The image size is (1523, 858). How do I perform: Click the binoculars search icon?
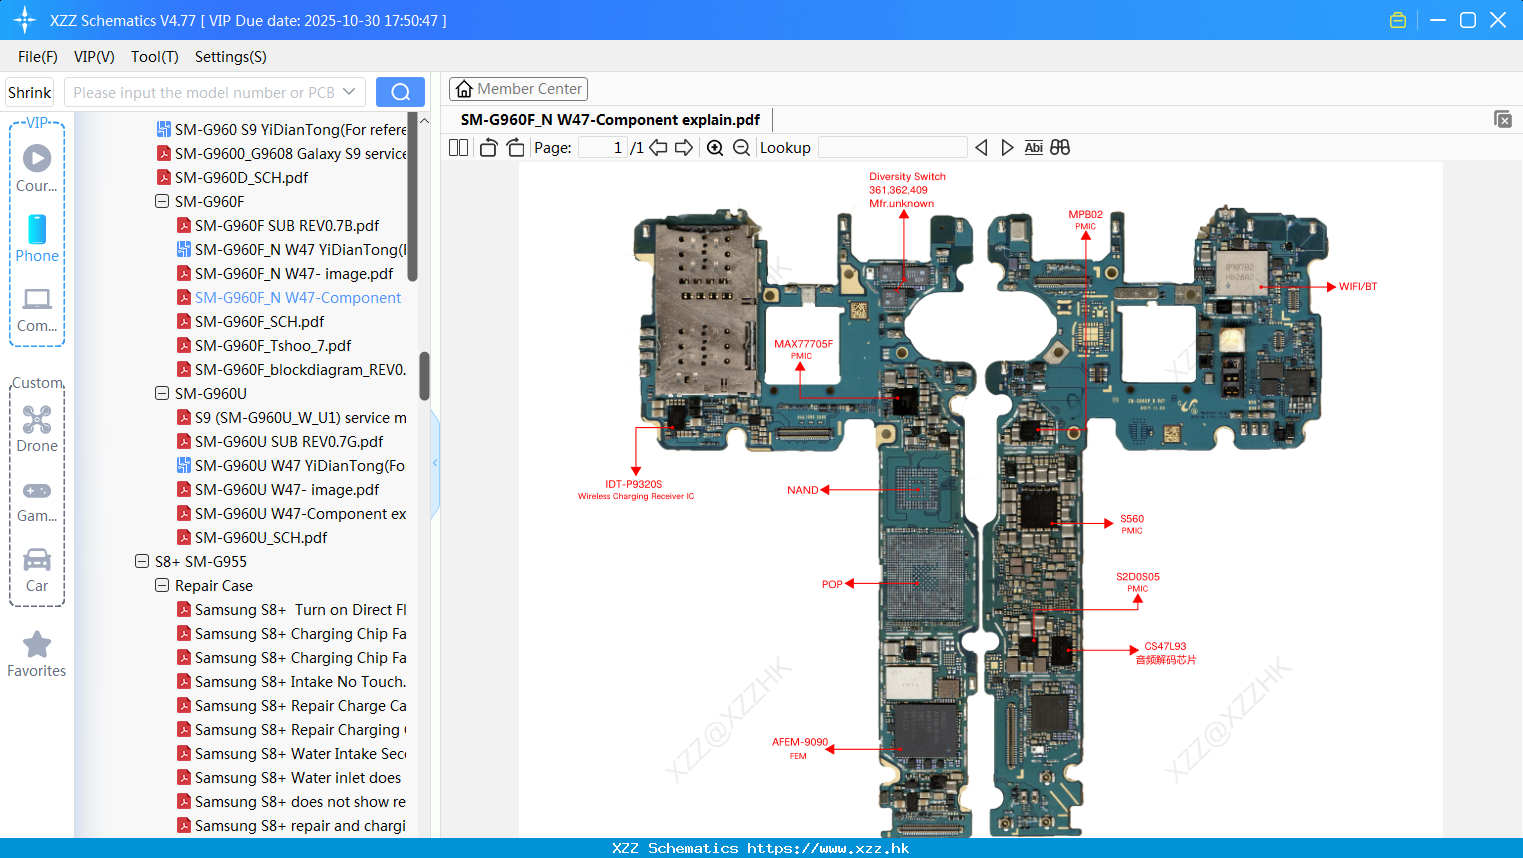click(1060, 147)
